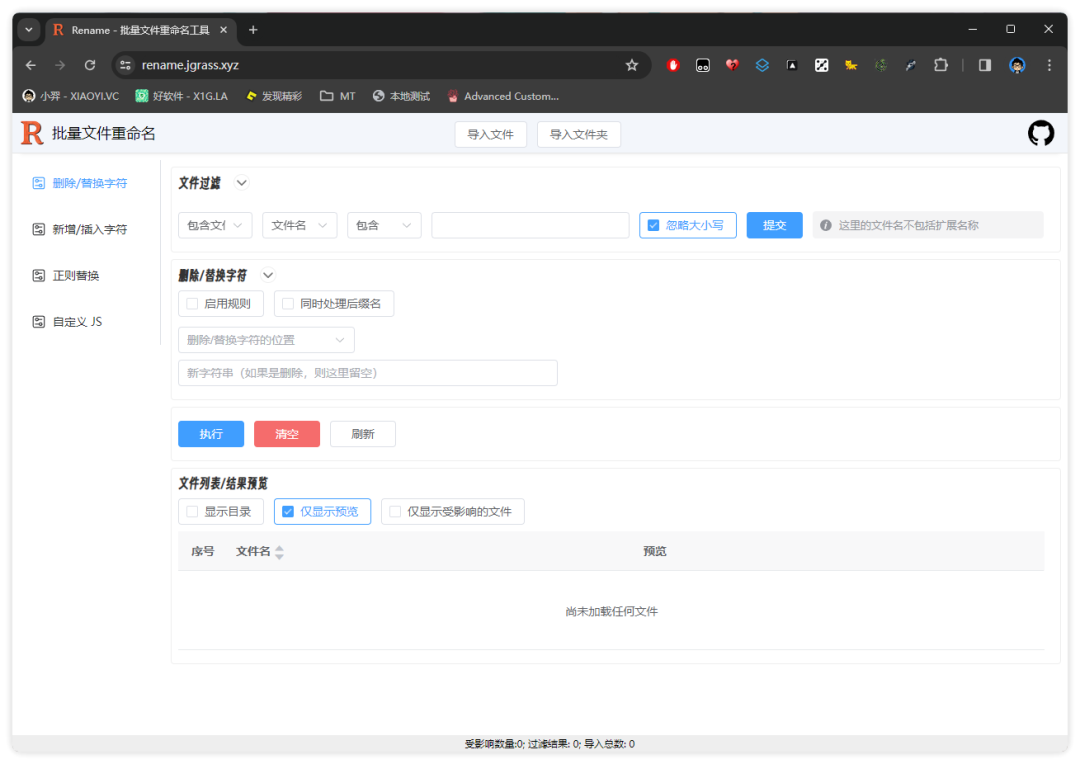Close the Rename browser tab
This screenshot has width=1080, height=764.
(x=223, y=30)
